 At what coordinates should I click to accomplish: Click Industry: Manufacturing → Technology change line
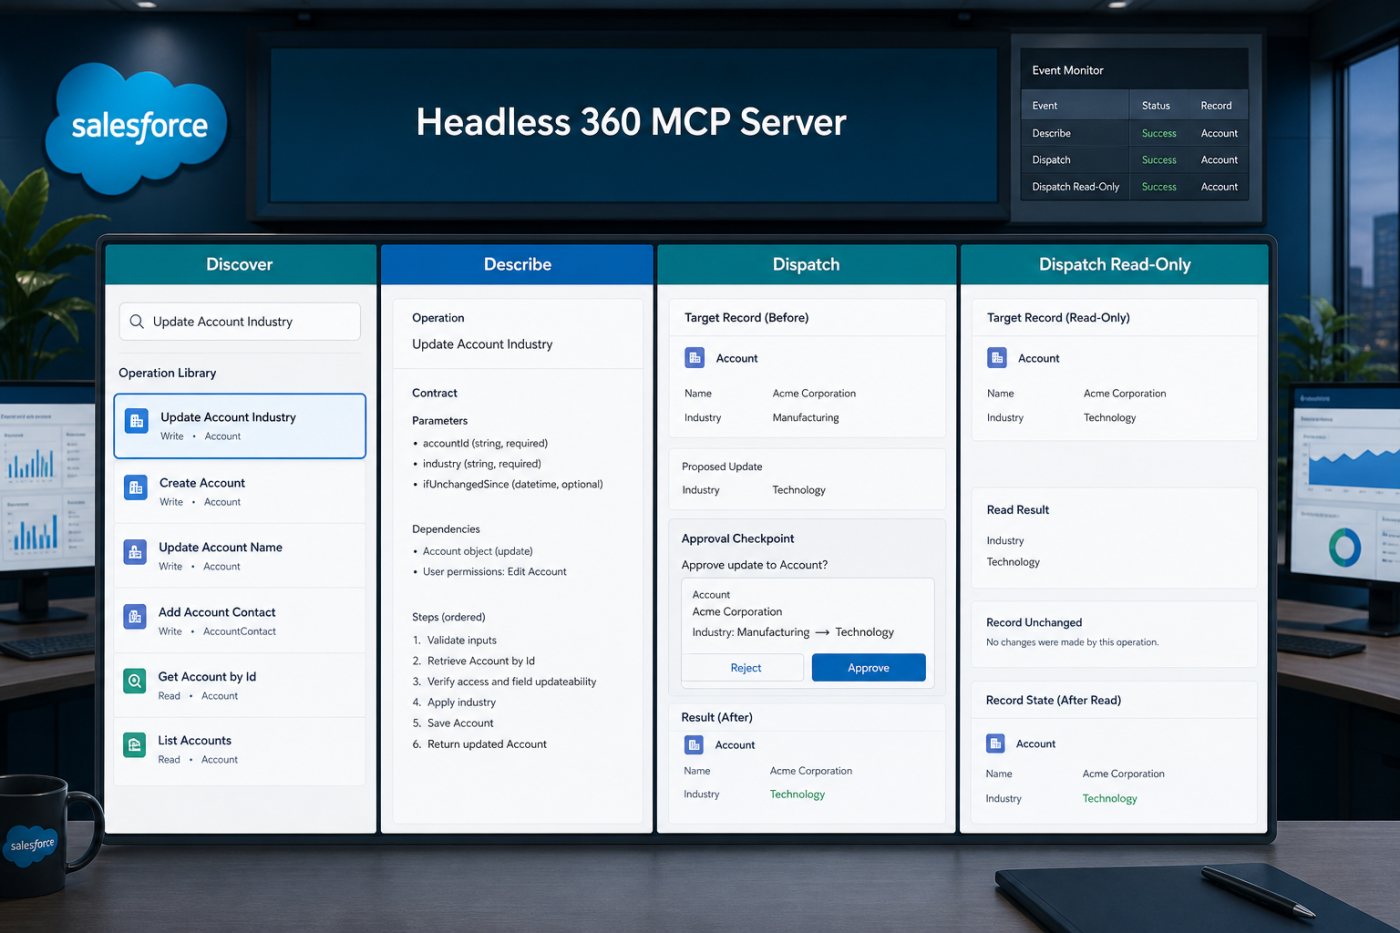coord(793,632)
